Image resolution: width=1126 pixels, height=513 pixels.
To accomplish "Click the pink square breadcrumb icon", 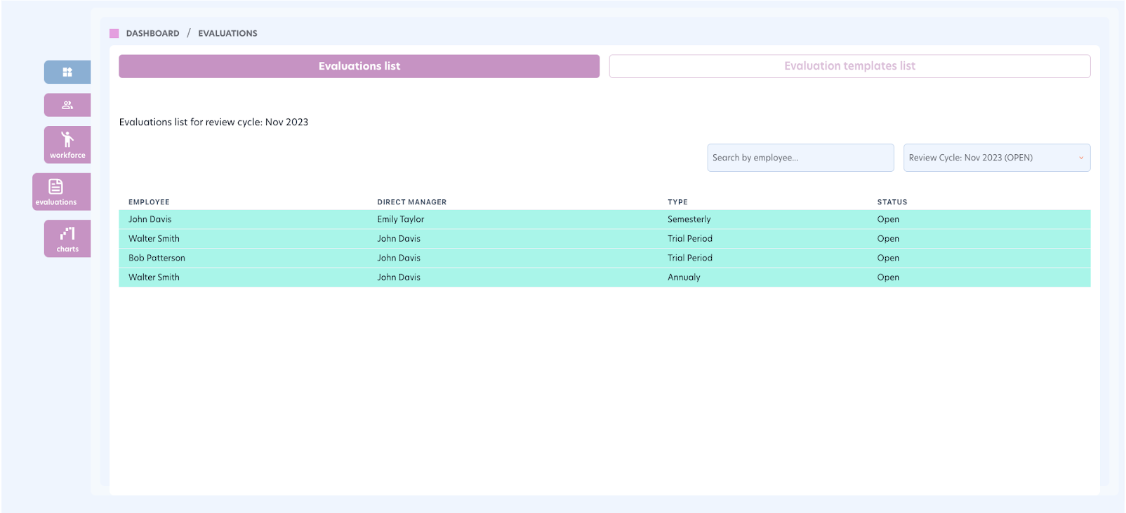I will click(114, 33).
